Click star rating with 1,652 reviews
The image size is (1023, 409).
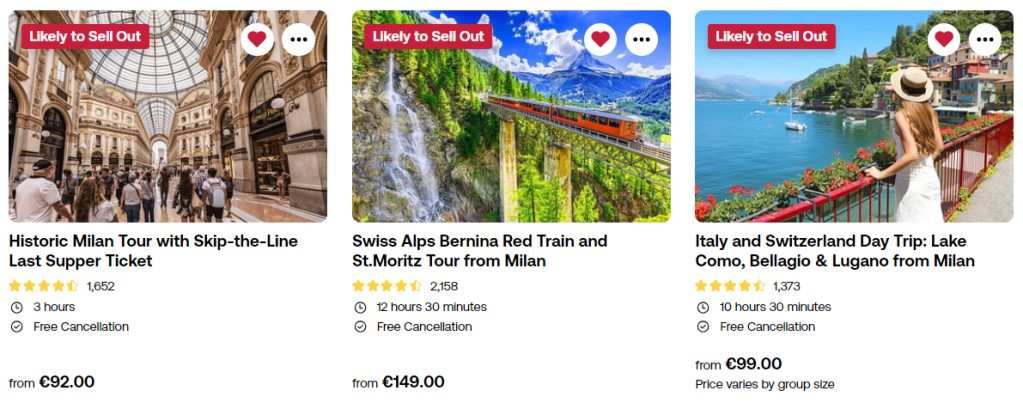44,286
